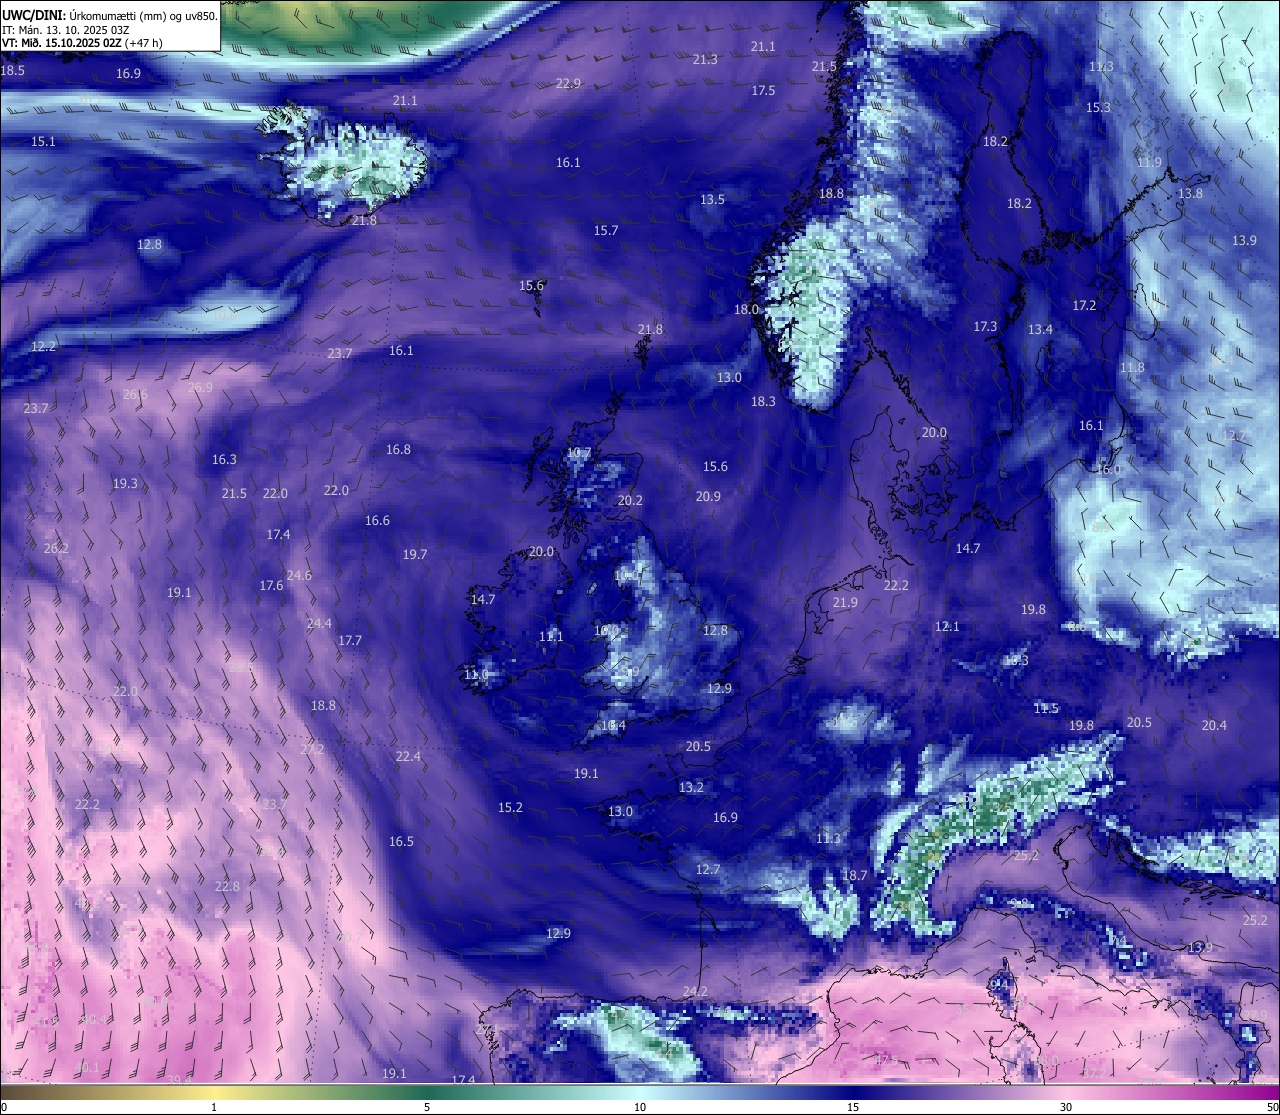Click the "0" tick on the color scale
Screen dimensions: 1280x1115
tap(4, 1107)
